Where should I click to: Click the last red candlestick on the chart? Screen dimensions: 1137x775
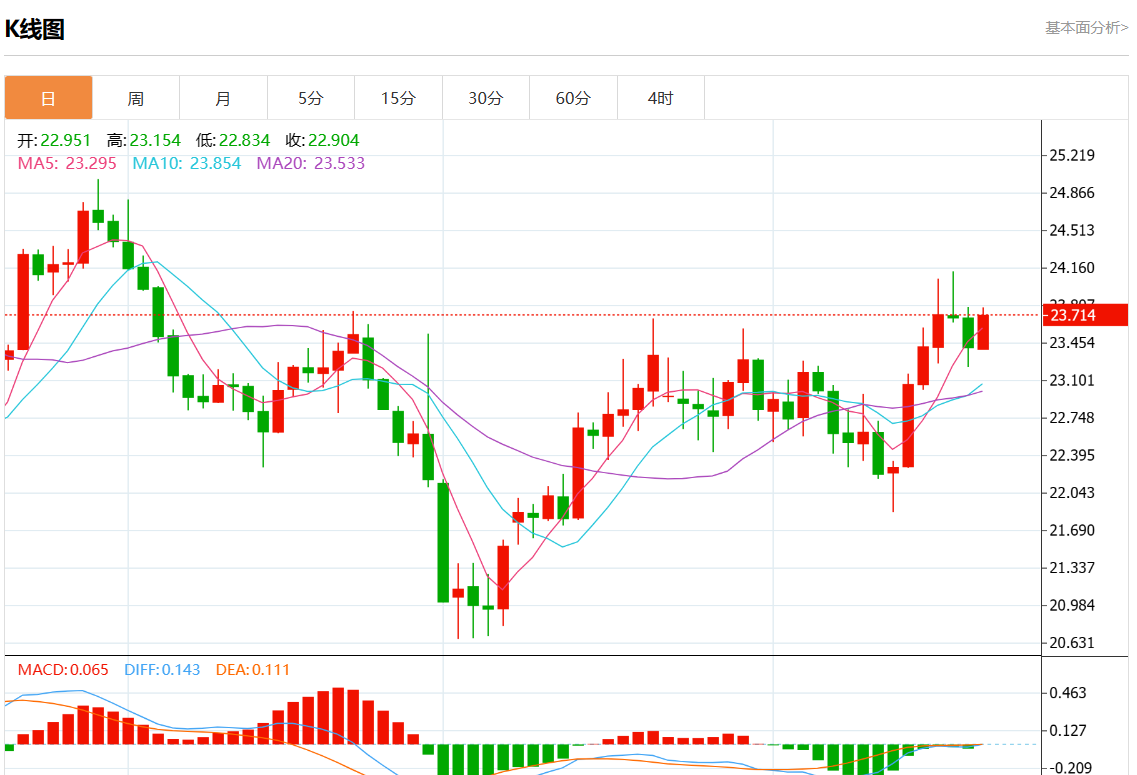point(983,332)
